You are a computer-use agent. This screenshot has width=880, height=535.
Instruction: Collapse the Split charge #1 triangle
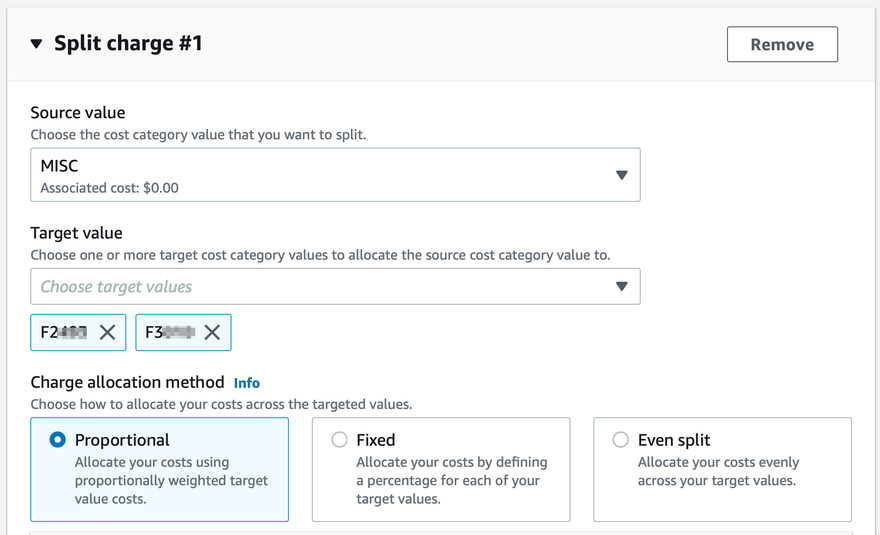[37, 44]
